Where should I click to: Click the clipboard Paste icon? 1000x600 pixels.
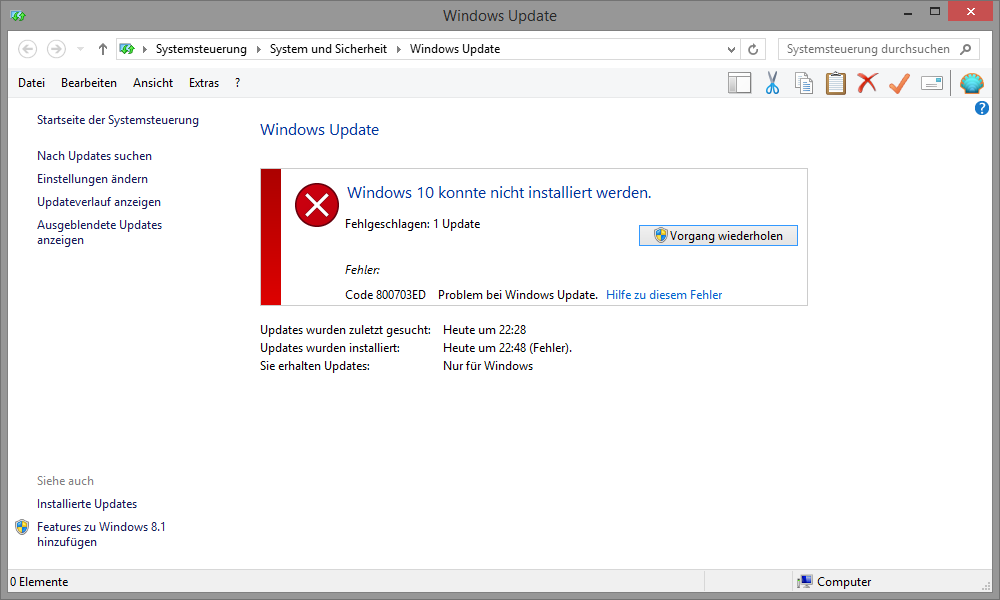click(x=835, y=83)
